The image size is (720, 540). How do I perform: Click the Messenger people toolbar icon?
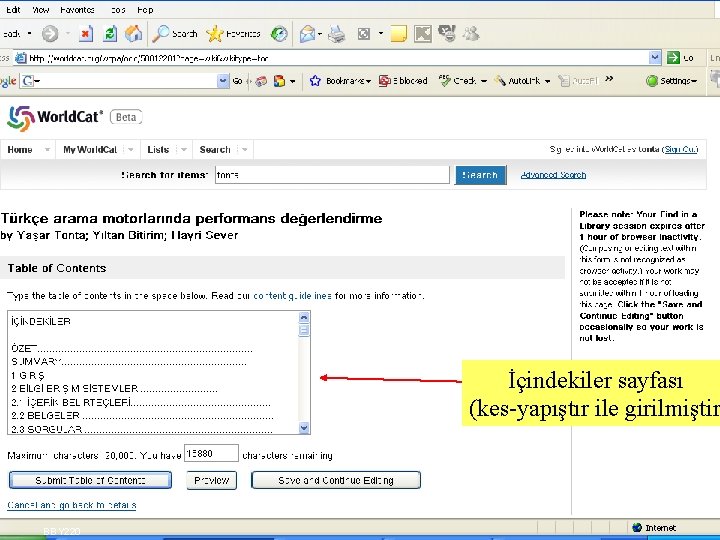(471, 34)
